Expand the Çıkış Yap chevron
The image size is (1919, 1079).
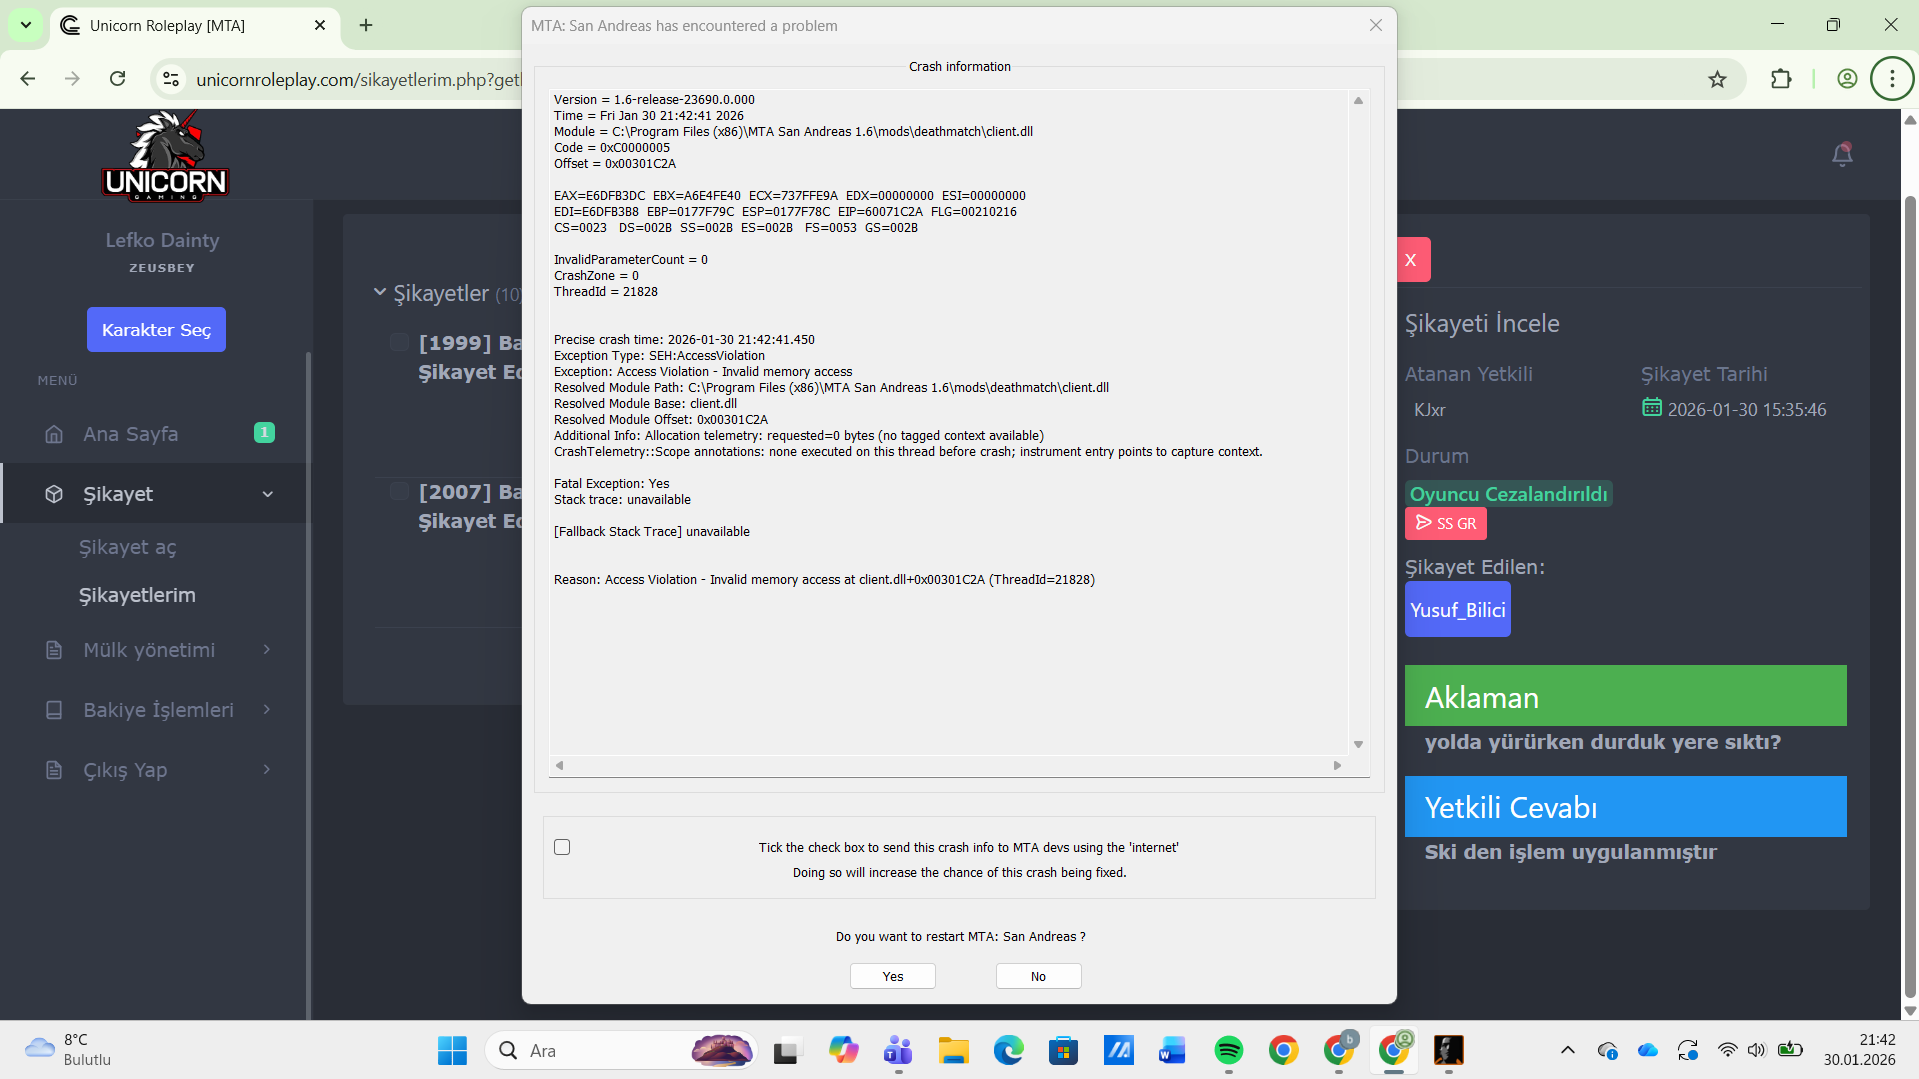coord(267,770)
